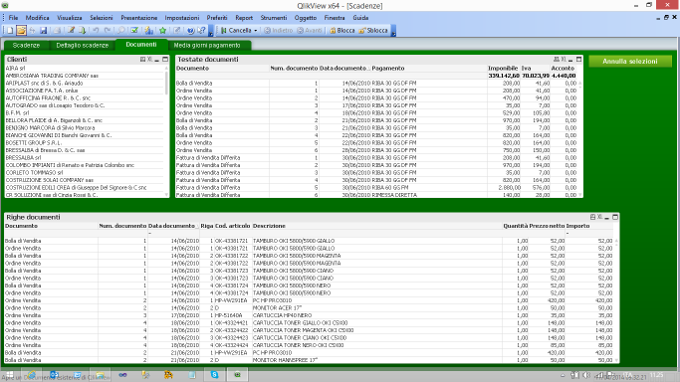Print Righe documenti table via caption icon
This screenshot has width=680, height=382.
coord(592,217)
